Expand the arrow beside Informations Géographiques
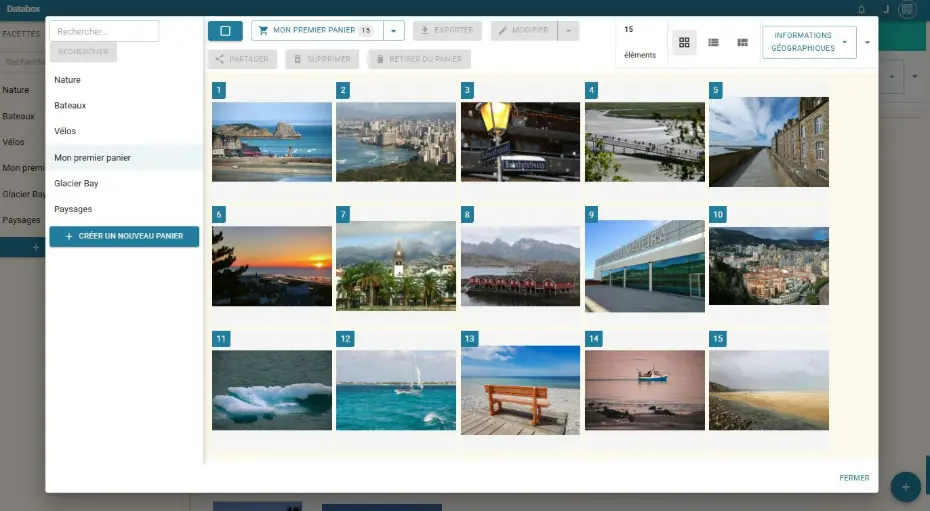 (867, 43)
